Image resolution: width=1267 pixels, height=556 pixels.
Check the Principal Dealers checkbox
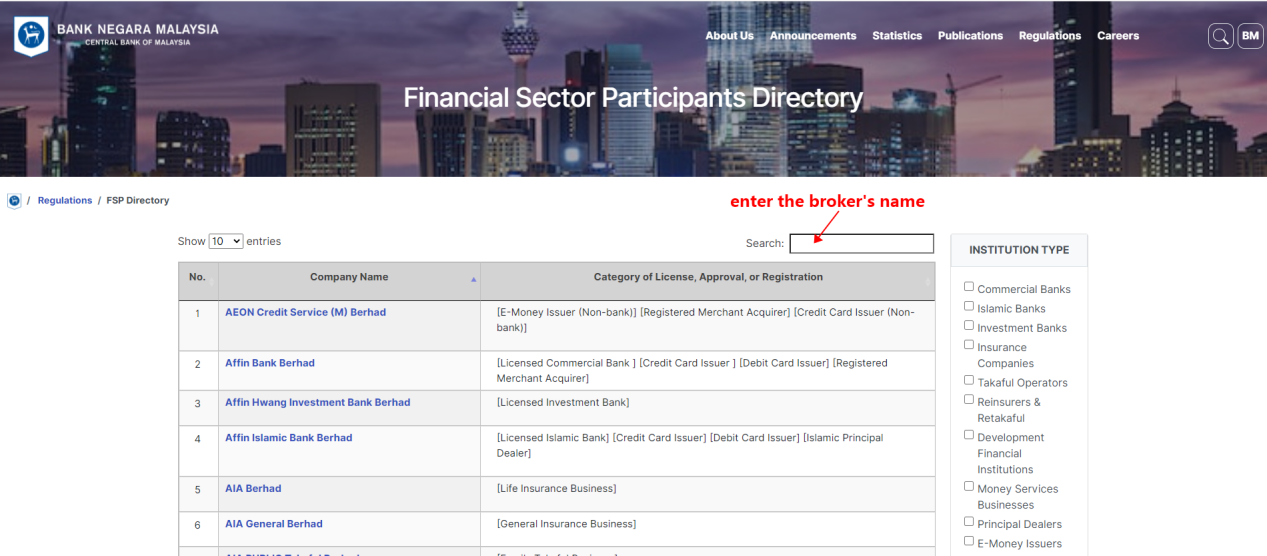tap(968, 521)
